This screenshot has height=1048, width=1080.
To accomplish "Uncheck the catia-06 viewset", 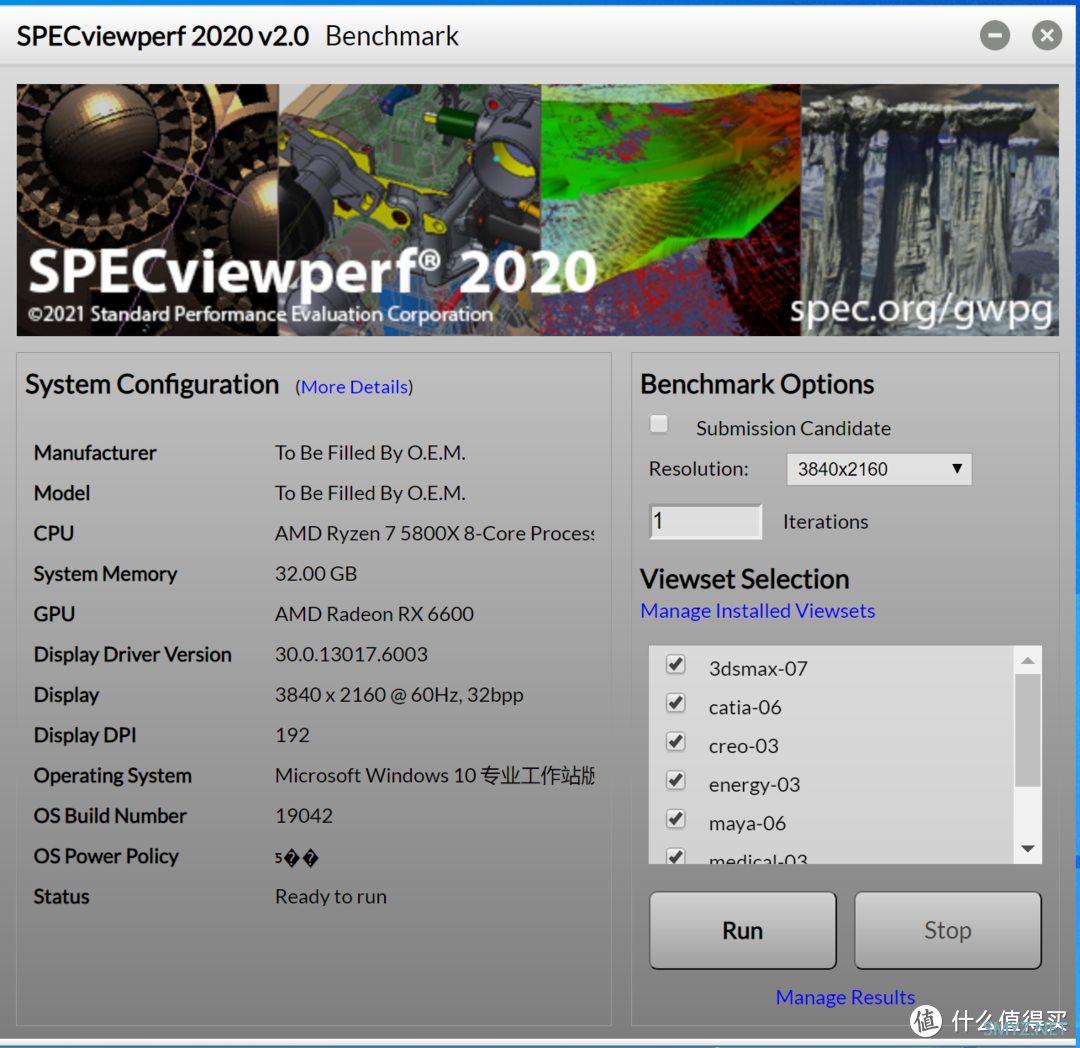I will click(x=676, y=703).
